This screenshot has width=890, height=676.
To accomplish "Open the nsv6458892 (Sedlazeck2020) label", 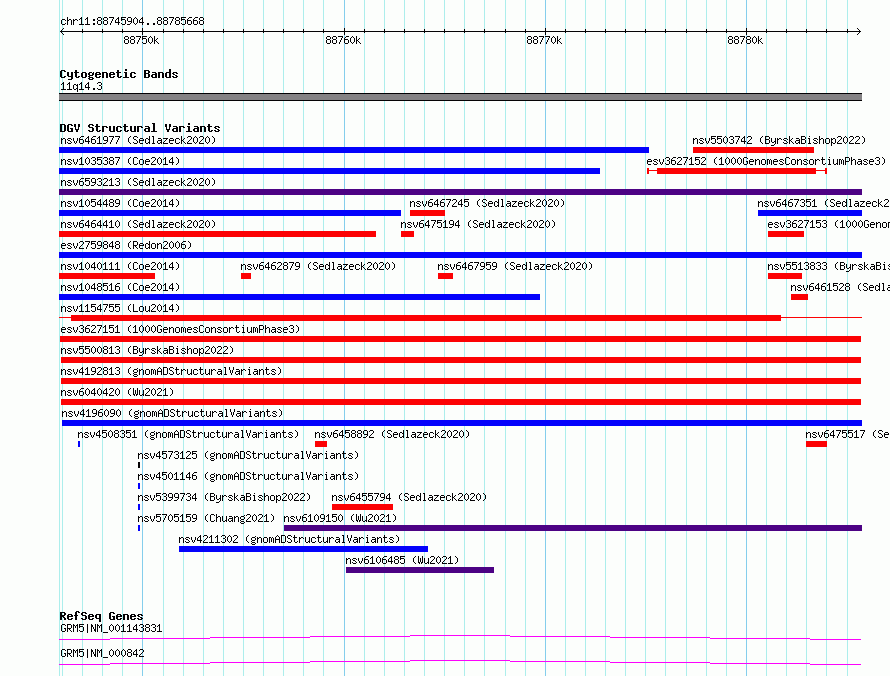I will point(392,434).
